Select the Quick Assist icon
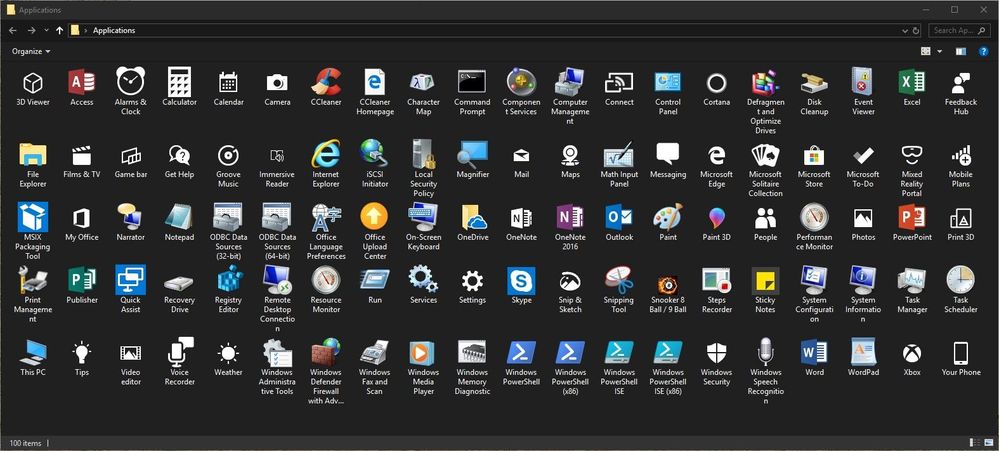999x451 pixels. (131, 280)
